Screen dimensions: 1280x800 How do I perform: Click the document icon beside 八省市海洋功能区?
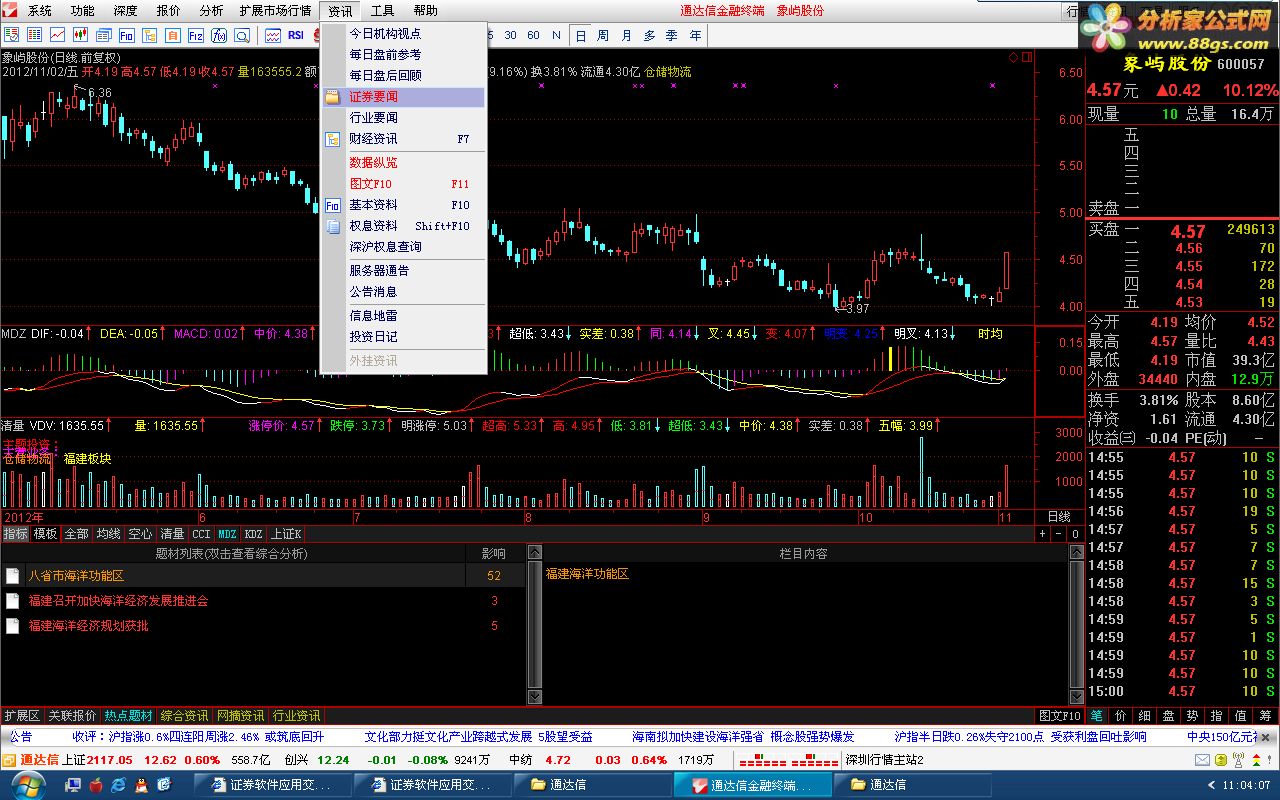(x=13, y=576)
